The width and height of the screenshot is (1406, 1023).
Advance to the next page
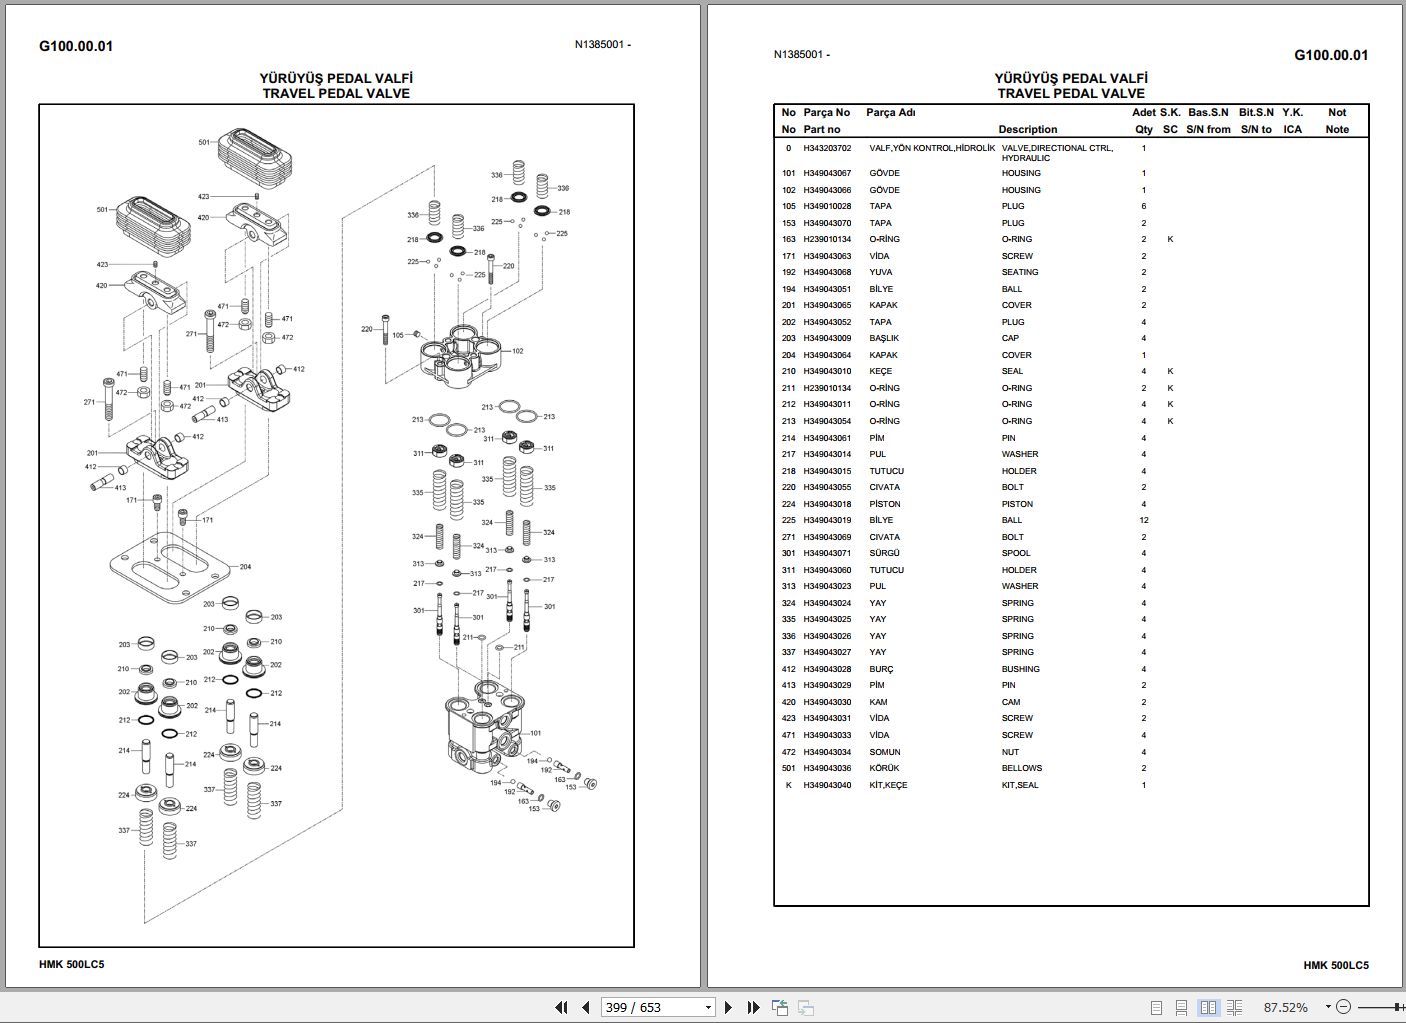(730, 1008)
